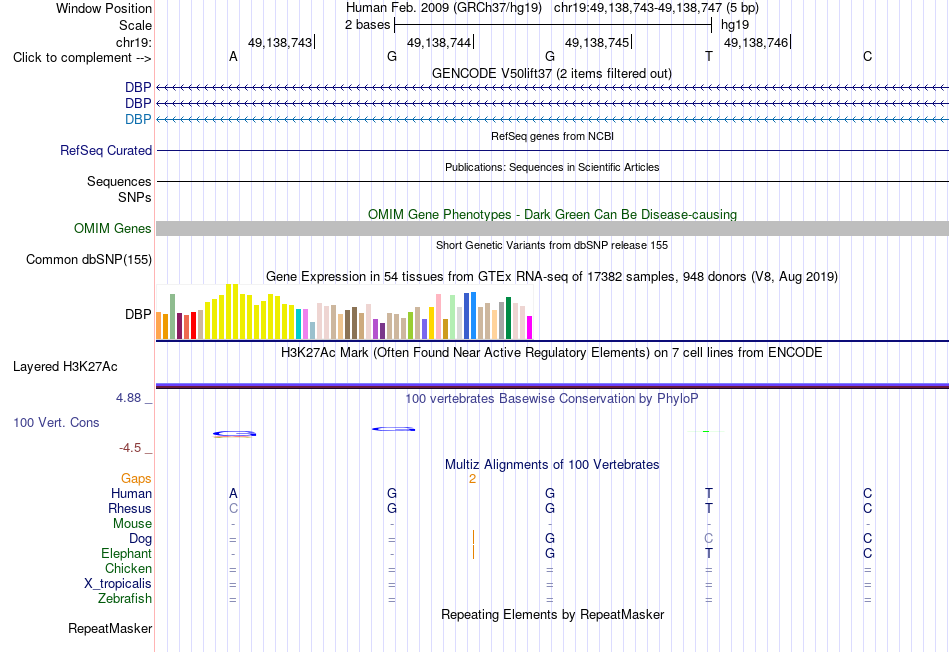Click the 'RepeatMasker' track label
The image size is (950, 652).
pos(110,628)
